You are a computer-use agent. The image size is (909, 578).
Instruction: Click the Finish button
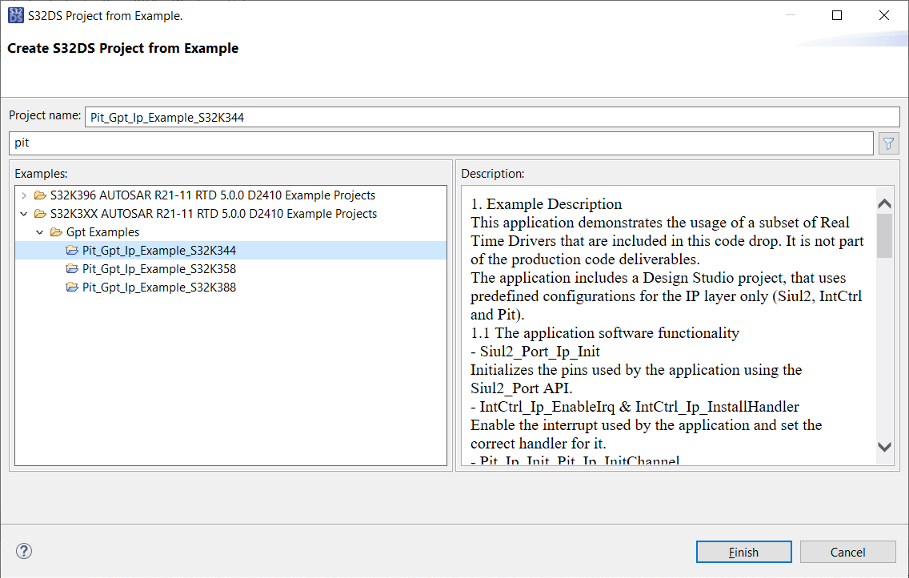pos(743,551)
